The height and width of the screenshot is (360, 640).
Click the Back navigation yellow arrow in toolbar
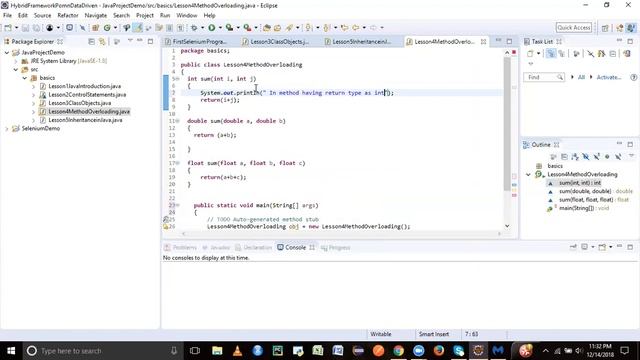(356, 27)
